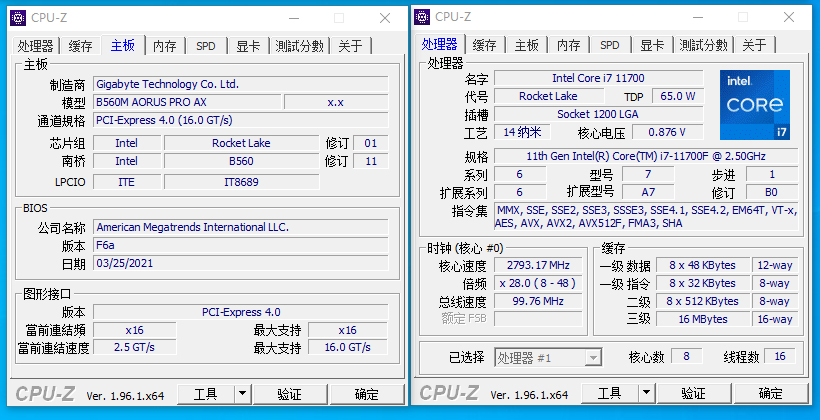Click 确定 button in left CPU-Z window

(367, 394)
